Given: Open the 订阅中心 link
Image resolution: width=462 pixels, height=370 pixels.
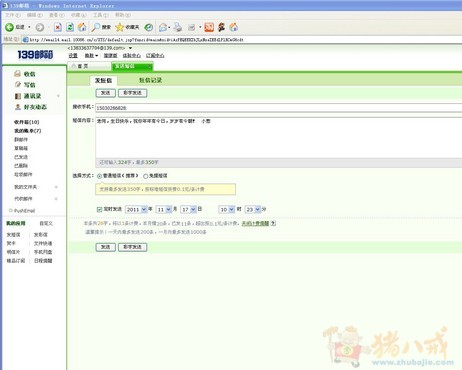Looking at the screenshot, I should (155, 56).
